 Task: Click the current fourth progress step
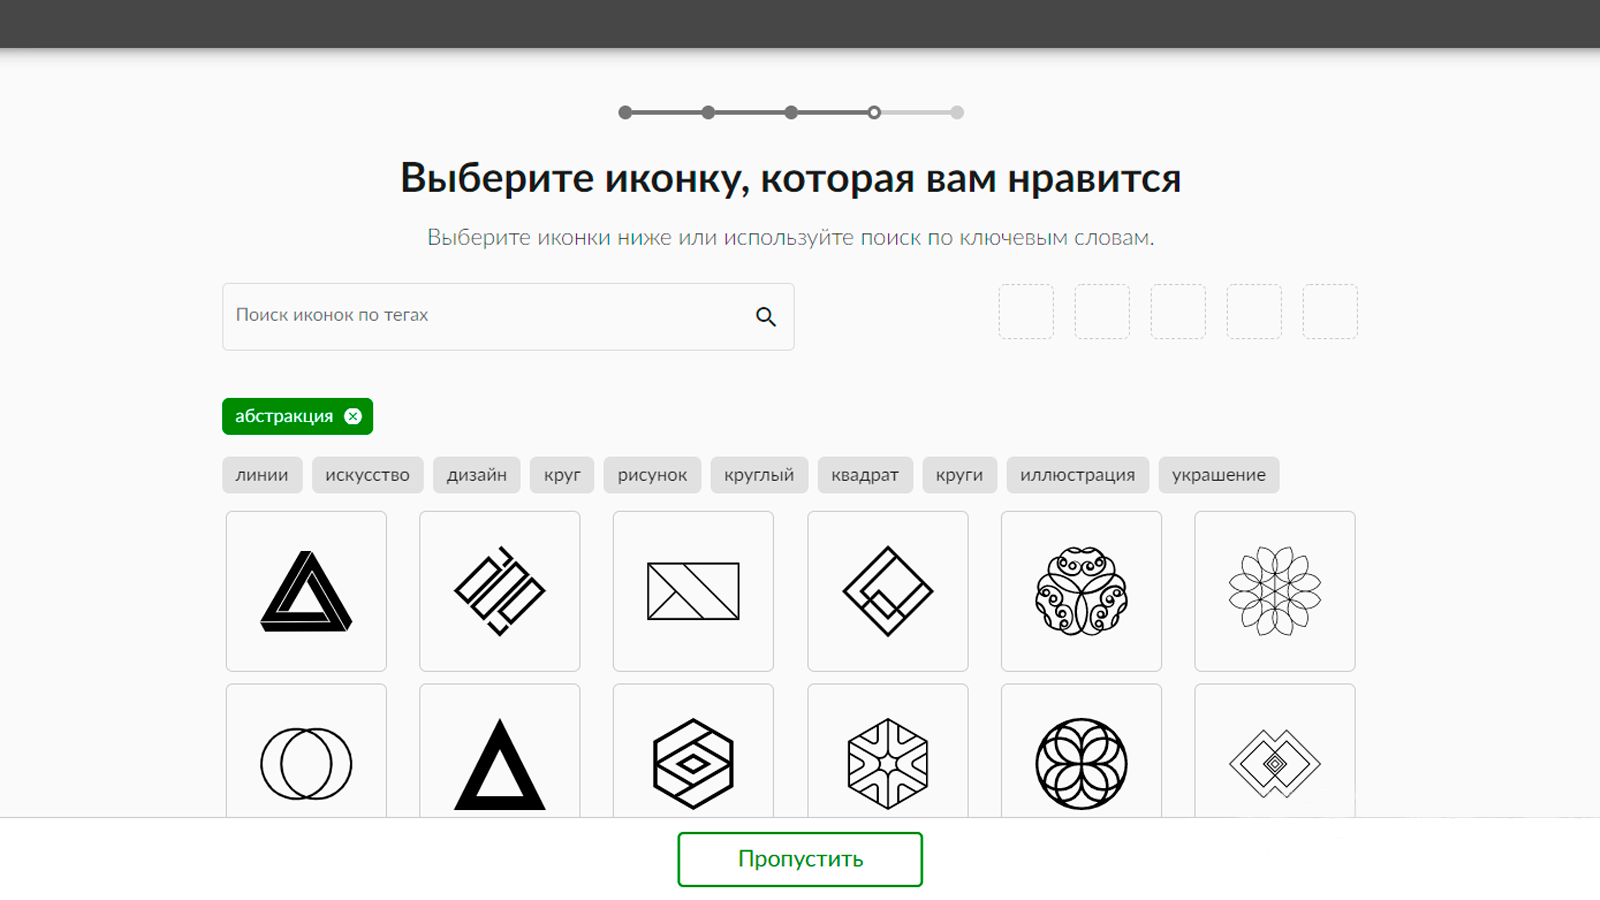[874, 113]
